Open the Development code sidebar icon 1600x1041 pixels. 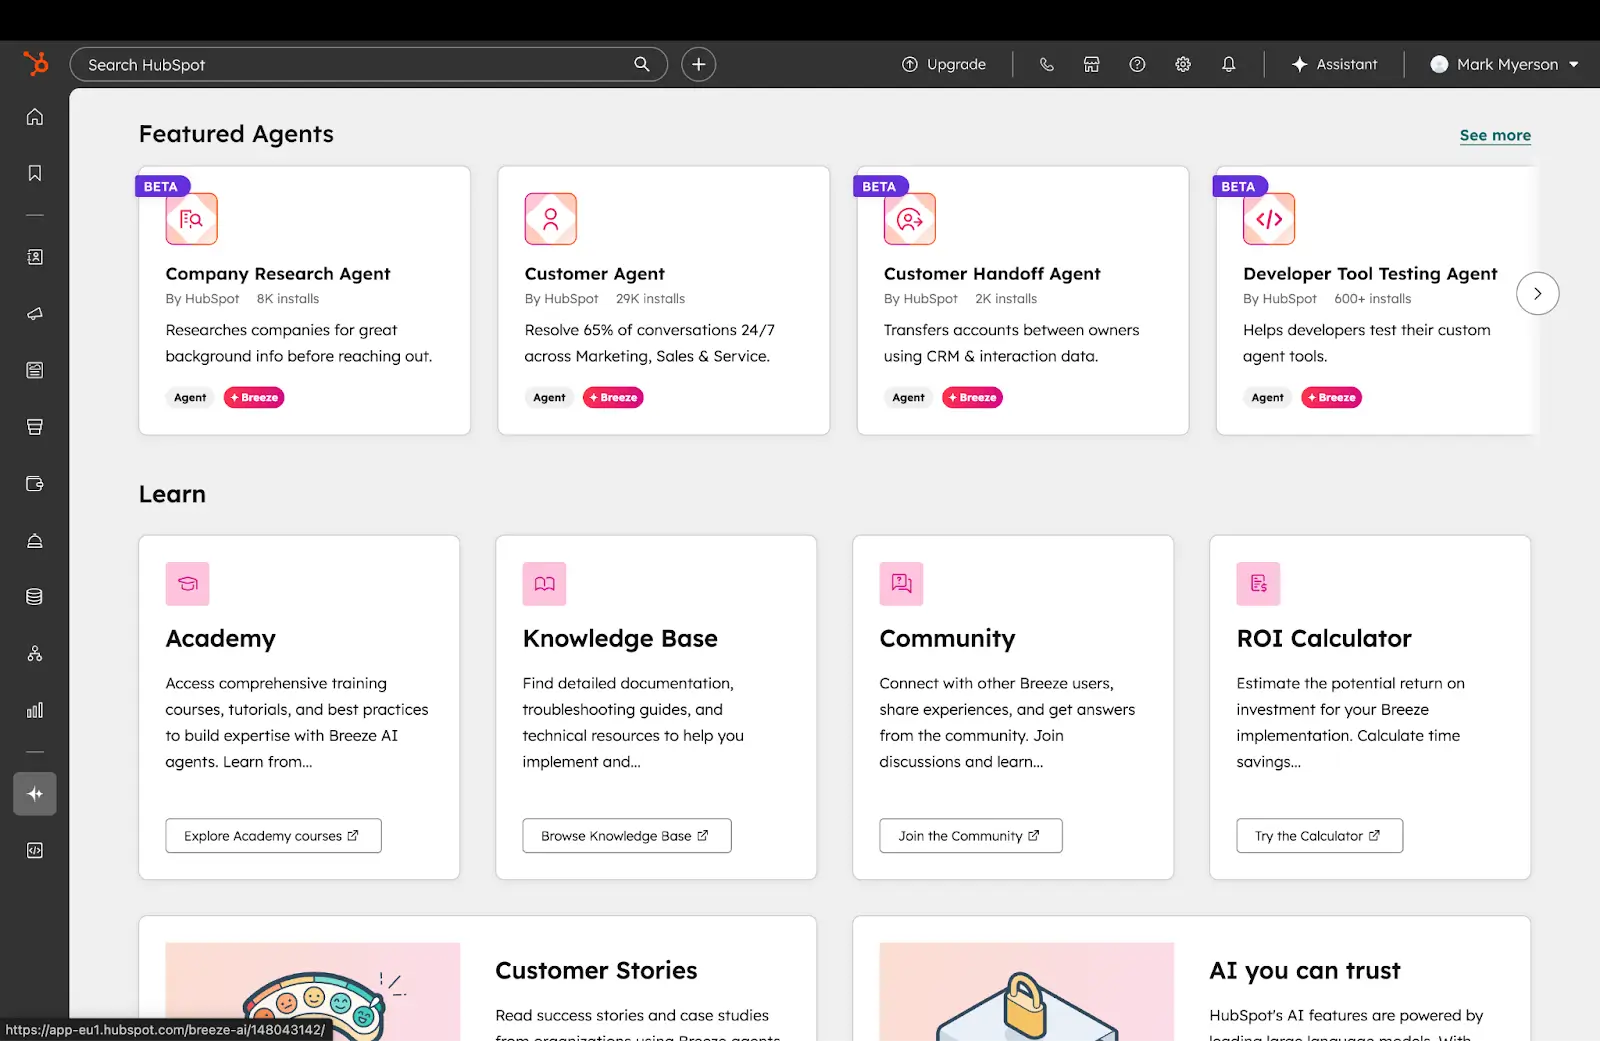[35, 850]
